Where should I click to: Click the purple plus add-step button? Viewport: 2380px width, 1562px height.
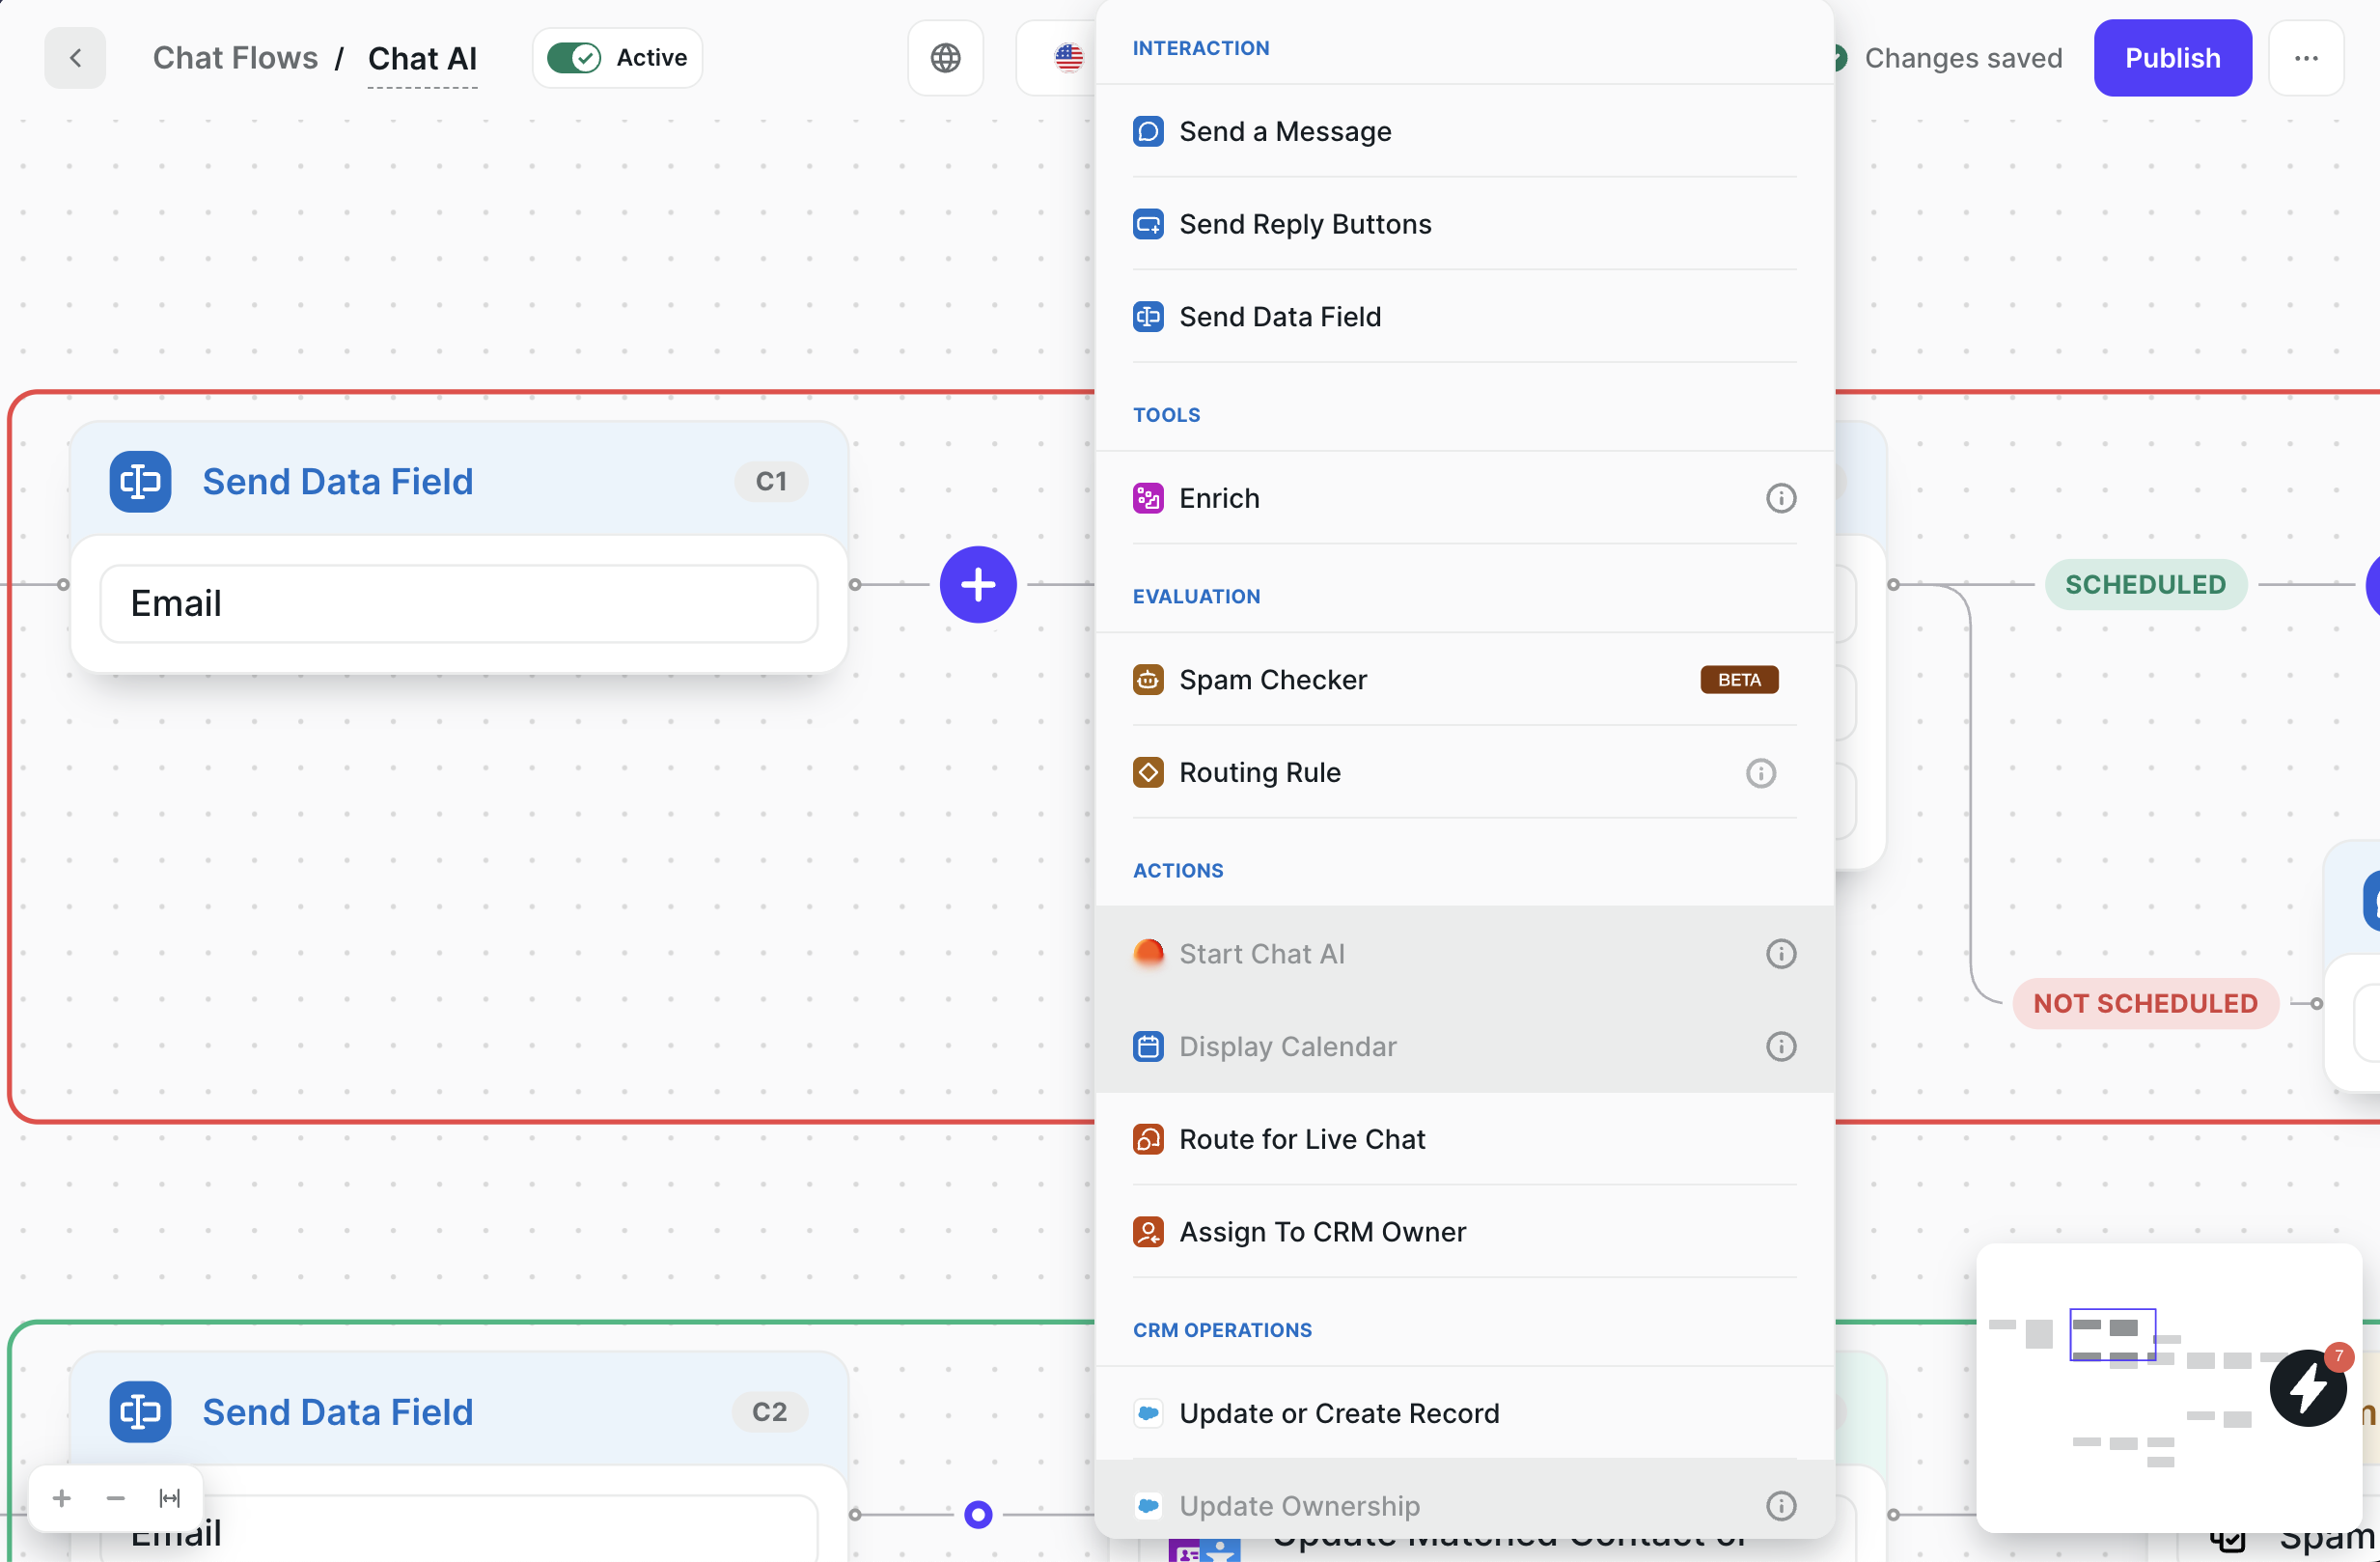point(977,585)
